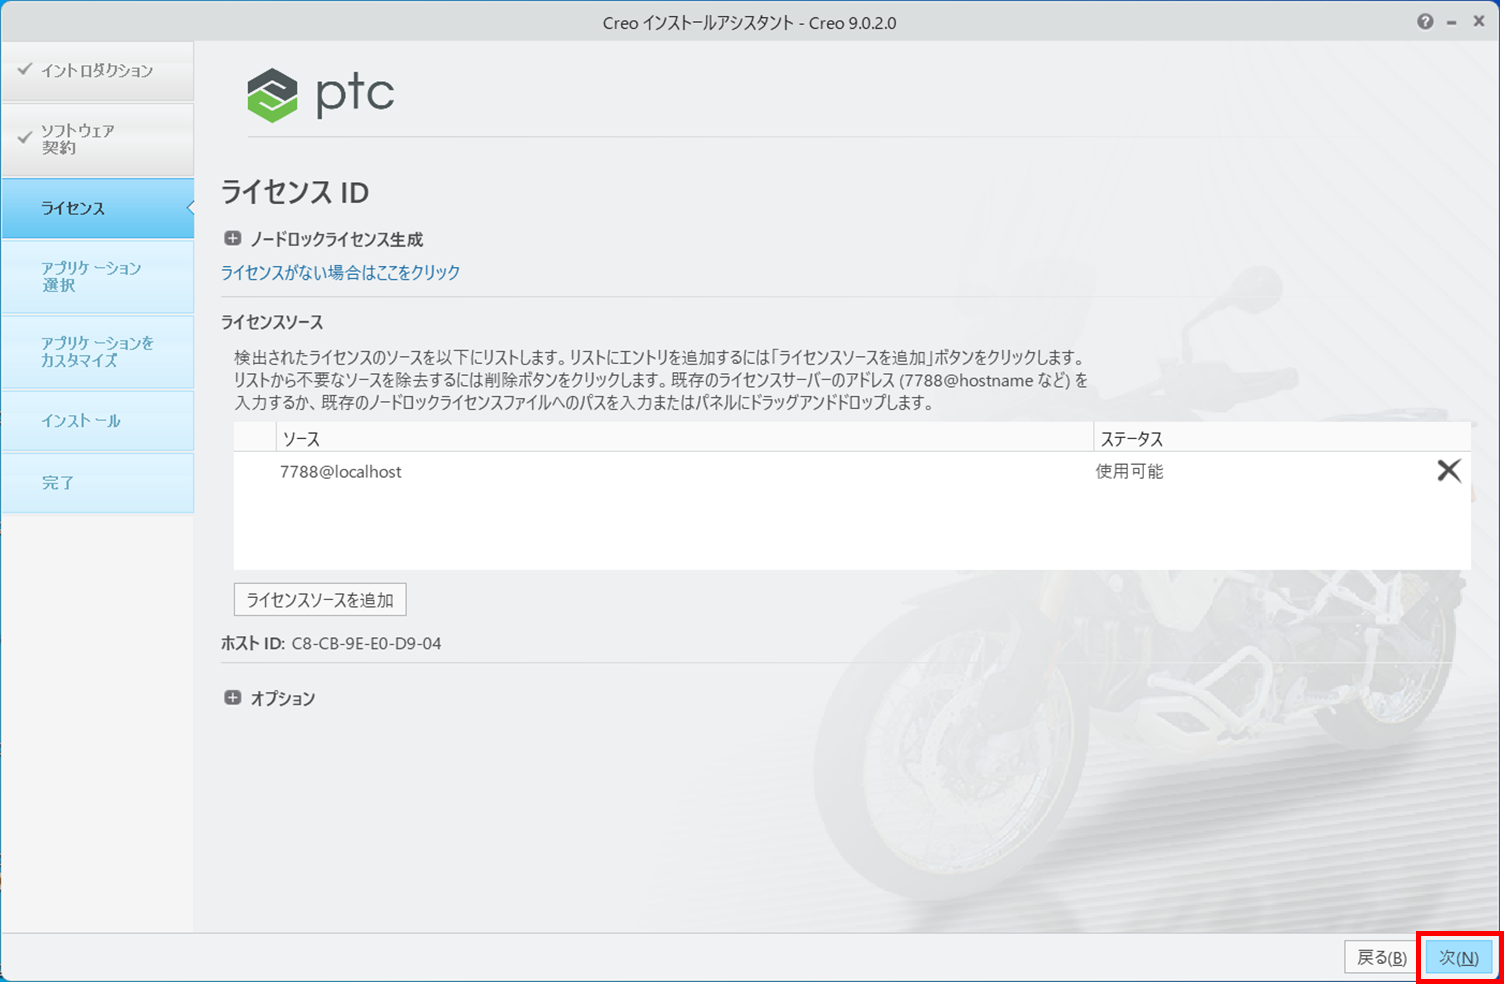Click the help question mark icon

point(1425,22)
